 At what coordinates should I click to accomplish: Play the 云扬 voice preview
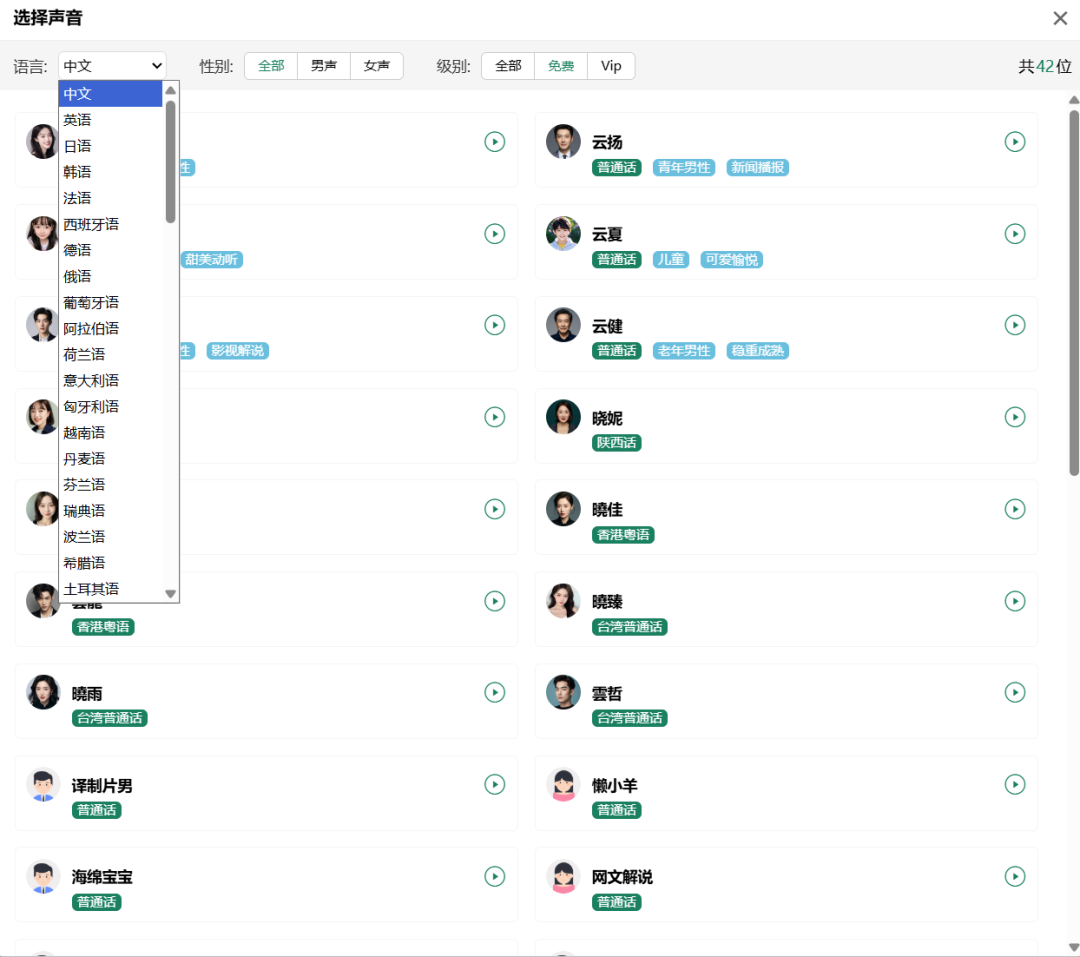[1015, 142]
